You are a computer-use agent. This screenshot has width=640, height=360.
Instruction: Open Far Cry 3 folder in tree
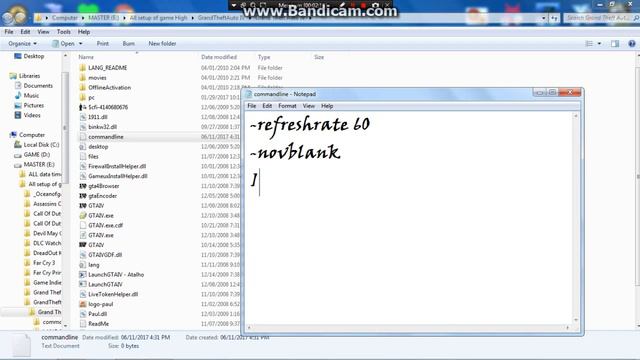[x=44, y=262]
